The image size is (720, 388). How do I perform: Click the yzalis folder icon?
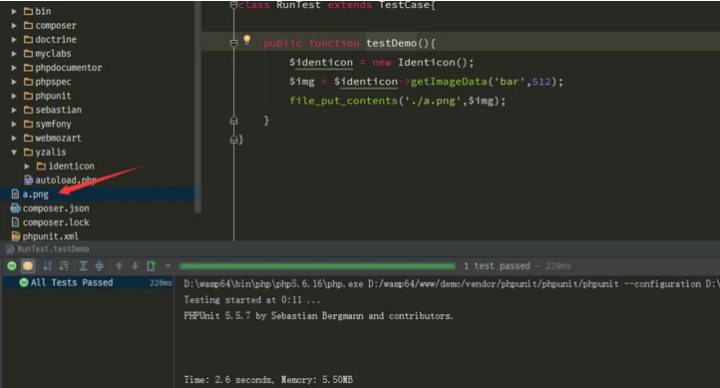click(x=28, y=152)
